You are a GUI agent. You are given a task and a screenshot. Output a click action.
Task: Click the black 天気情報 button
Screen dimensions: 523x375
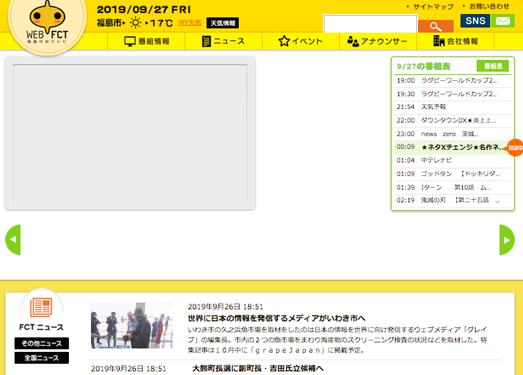coord(222,23)
